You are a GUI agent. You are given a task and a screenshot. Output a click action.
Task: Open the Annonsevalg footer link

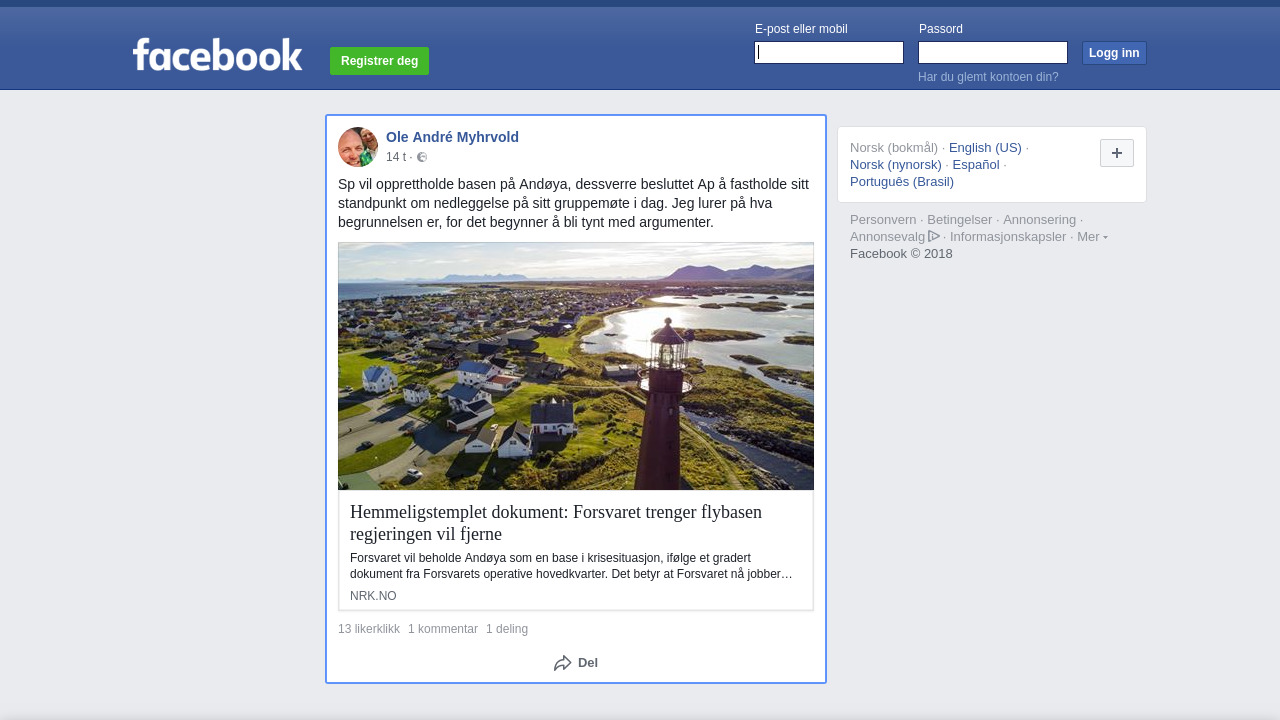[x=887, y=237]
